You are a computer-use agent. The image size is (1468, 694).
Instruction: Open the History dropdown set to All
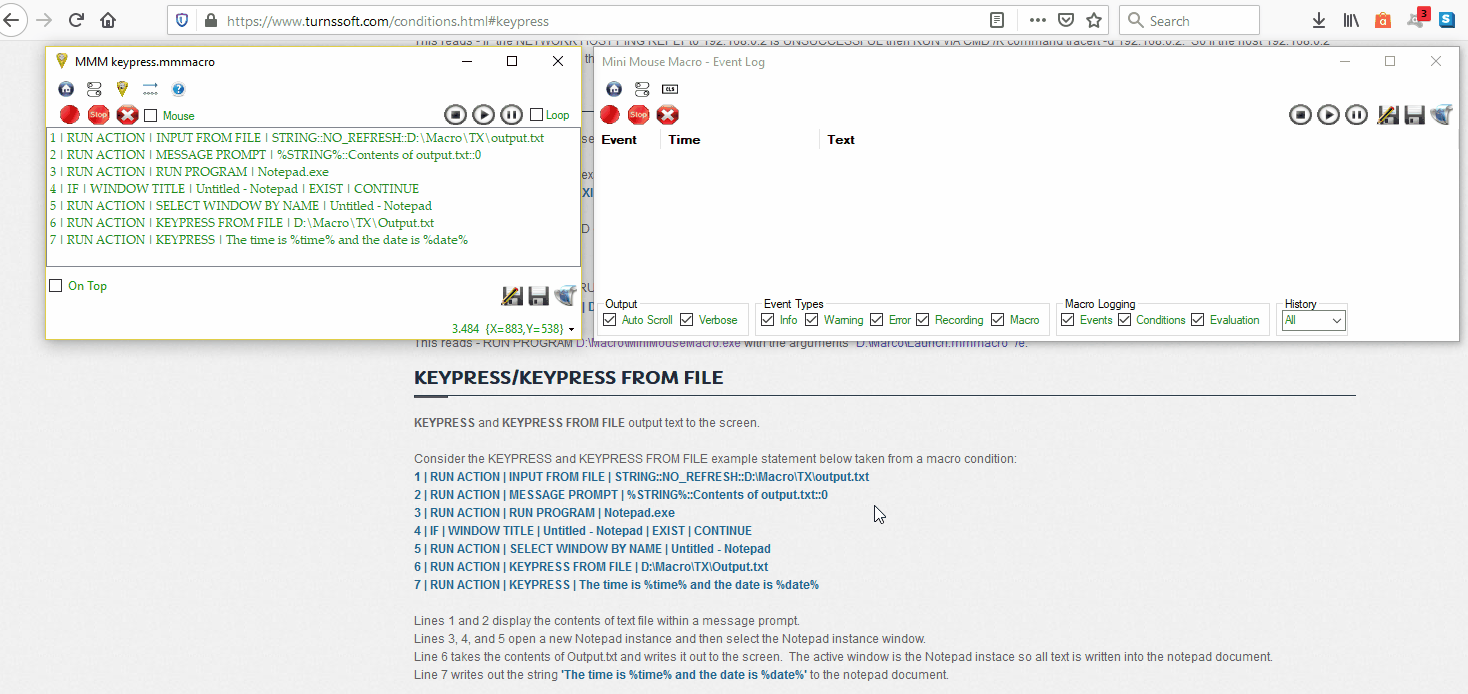click(1314, 321)
